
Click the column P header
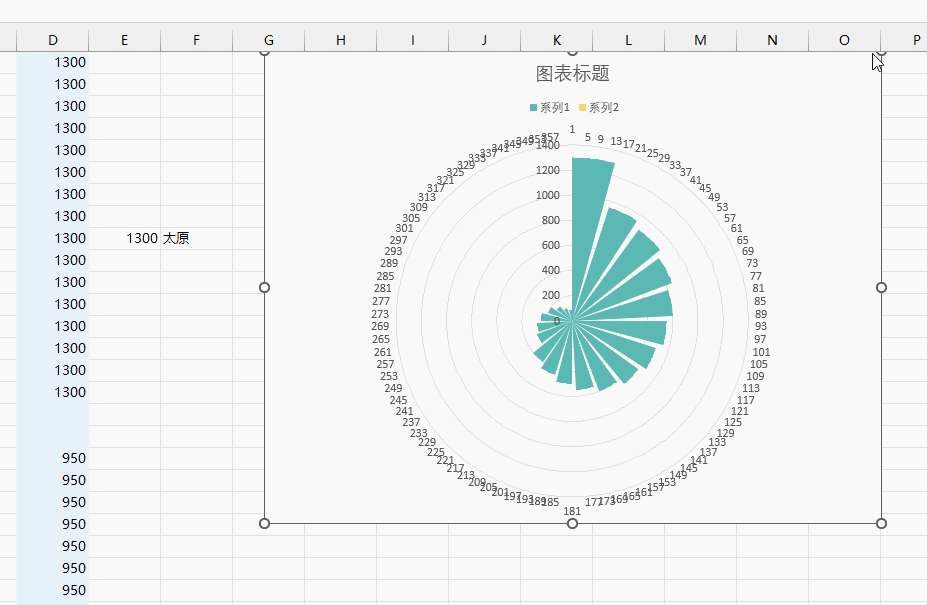[916, 40]
